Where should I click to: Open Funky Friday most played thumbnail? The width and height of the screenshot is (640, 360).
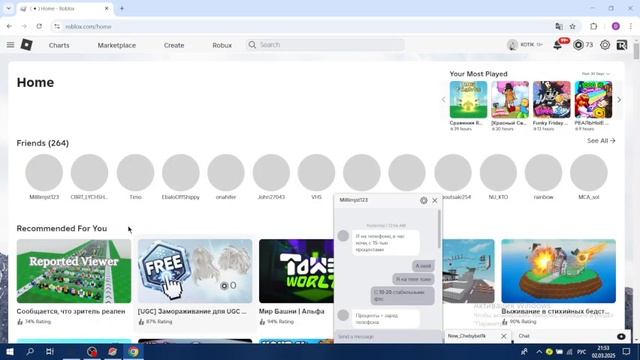click(x=552, y=100)
